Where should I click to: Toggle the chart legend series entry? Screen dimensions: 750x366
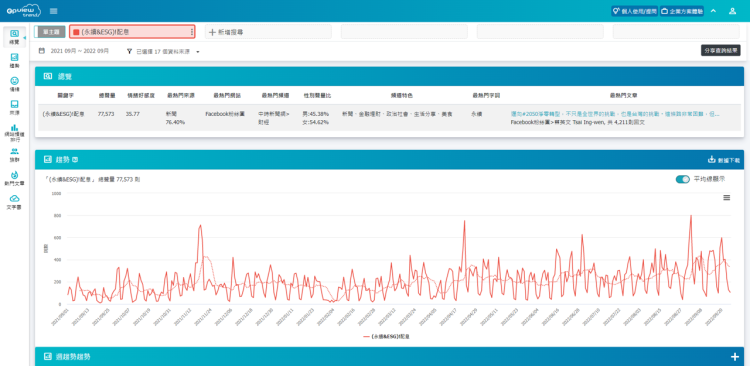[x=386, y=336]
